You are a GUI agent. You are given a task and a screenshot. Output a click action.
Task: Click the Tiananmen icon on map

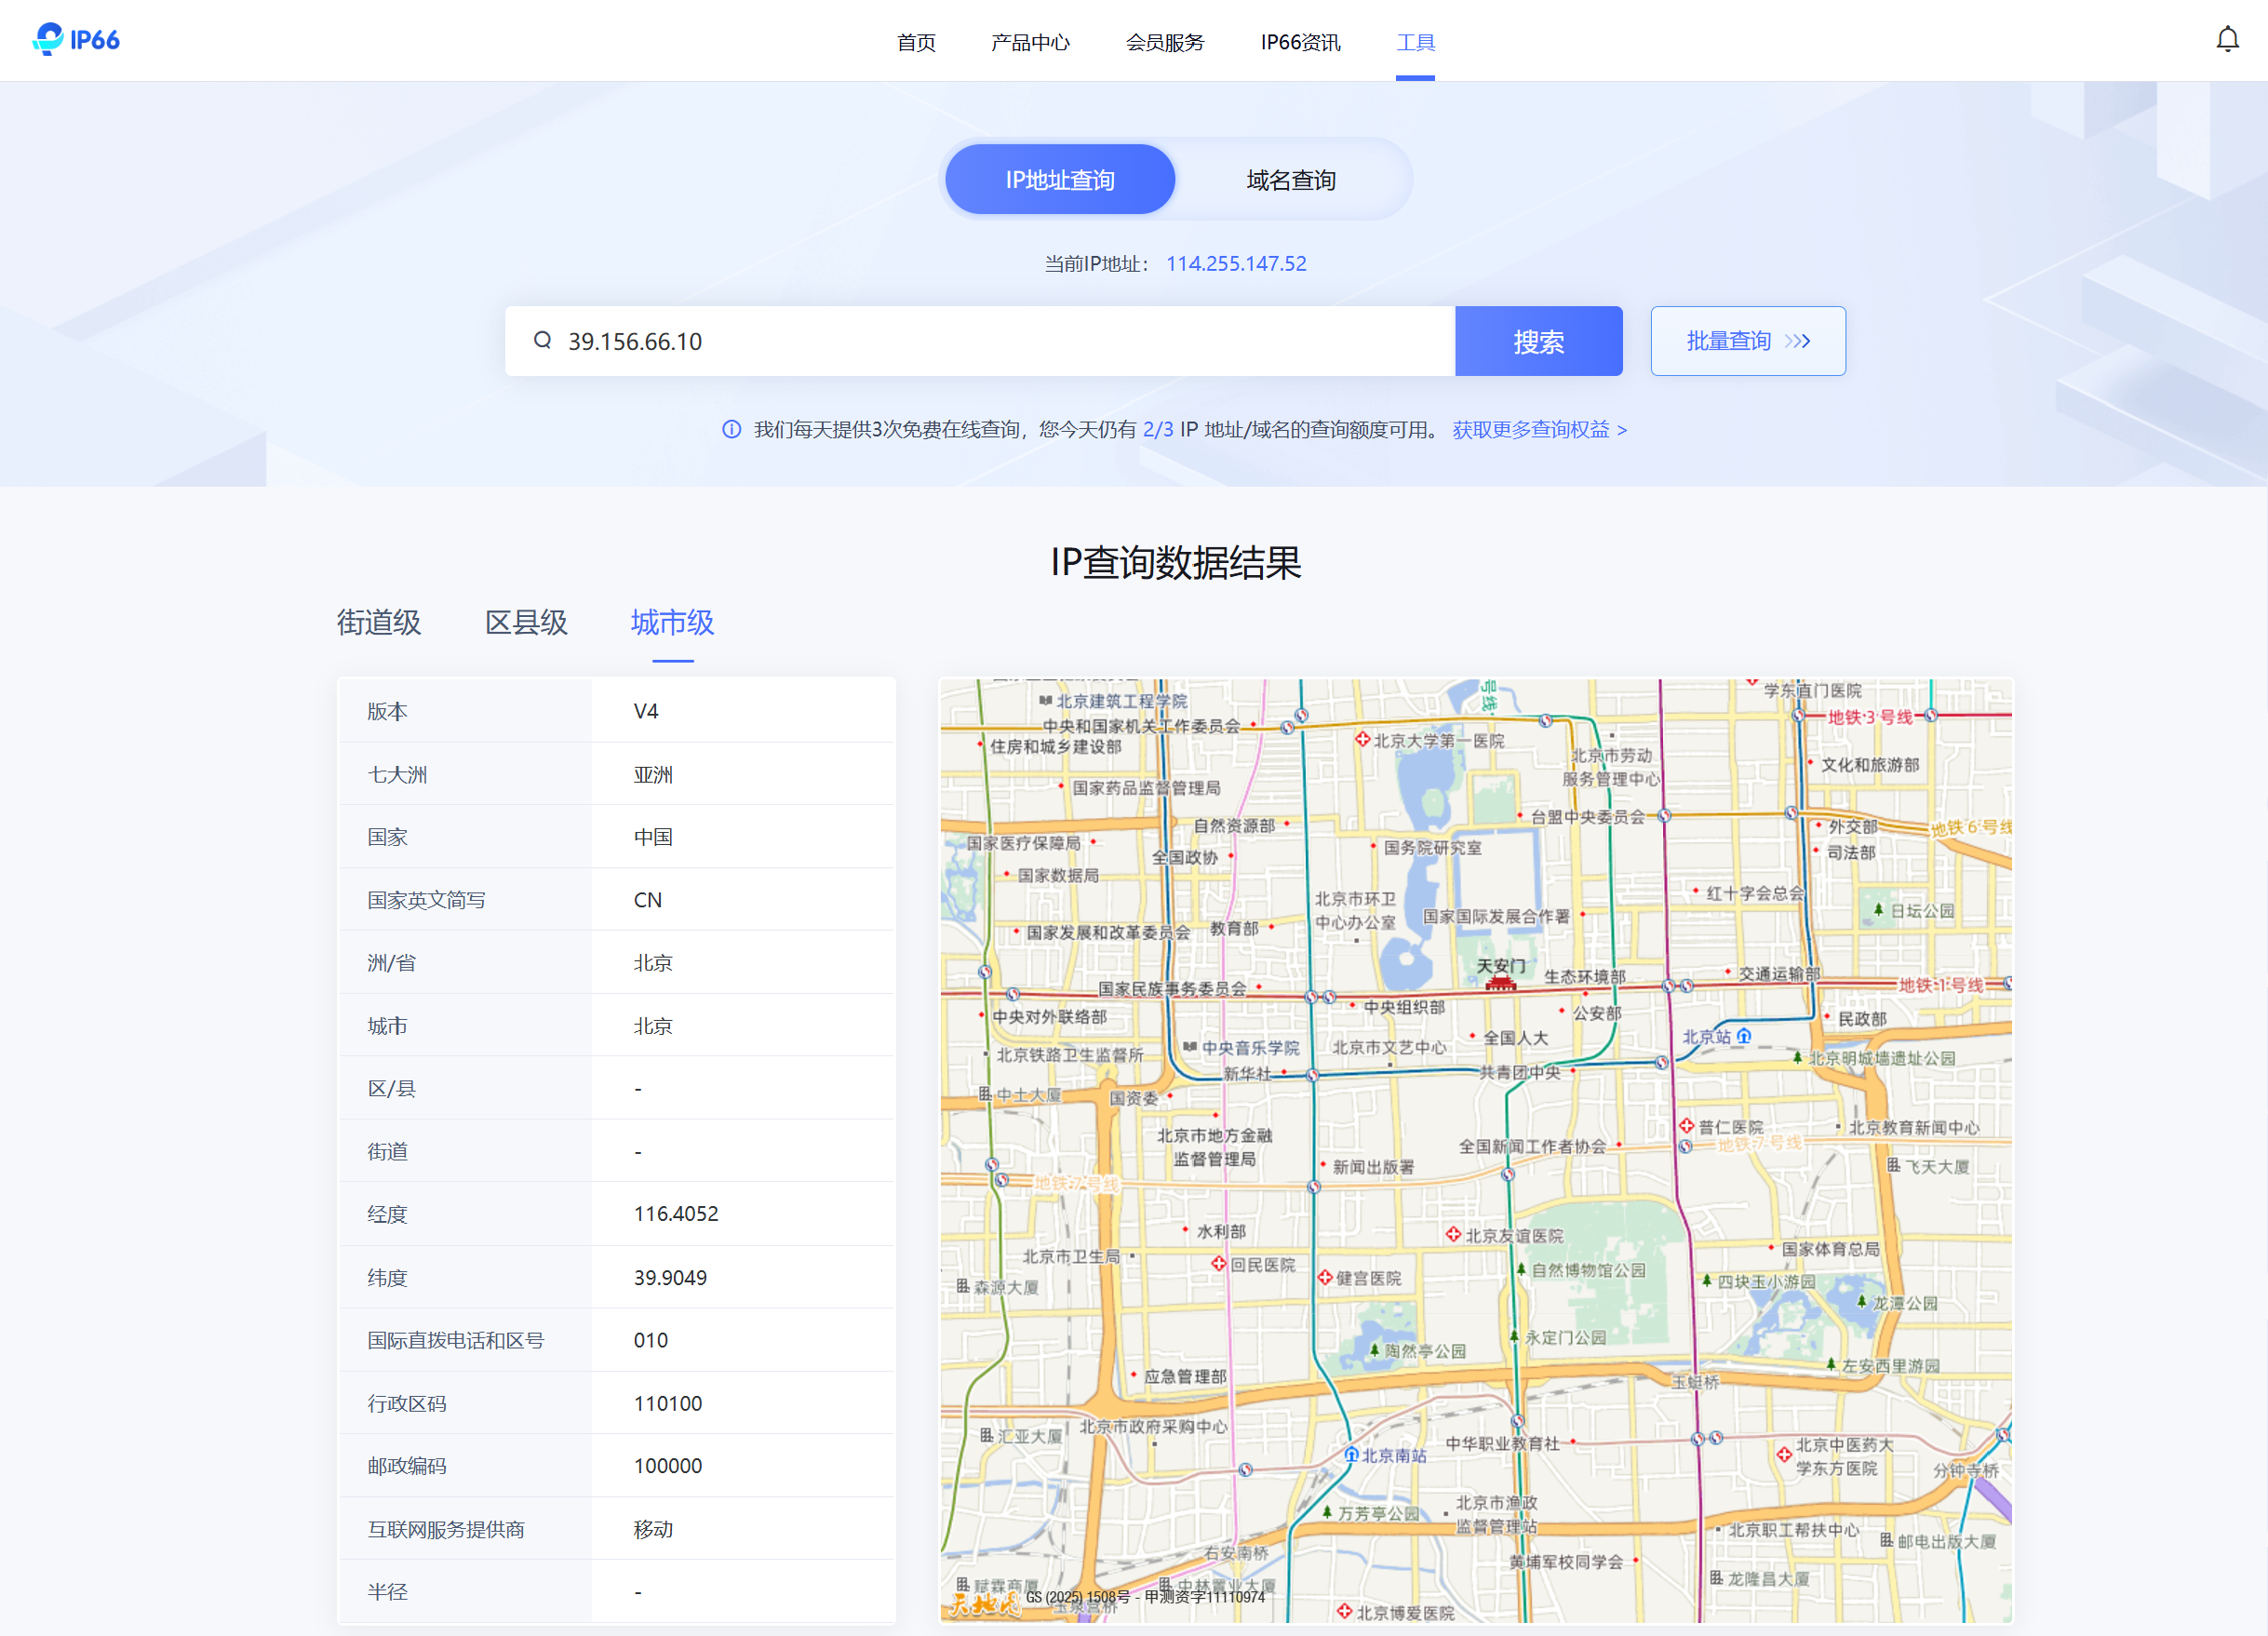pyautogui.click(x=1500, y=983)
